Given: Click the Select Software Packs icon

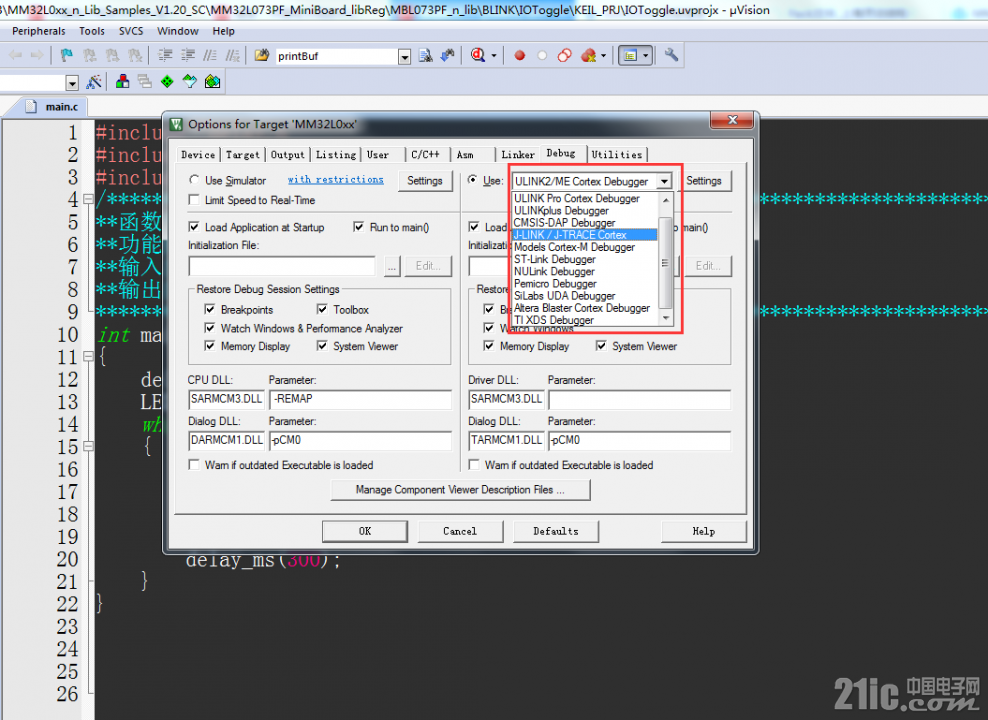Looking at the screenshot, I should 190,81.
